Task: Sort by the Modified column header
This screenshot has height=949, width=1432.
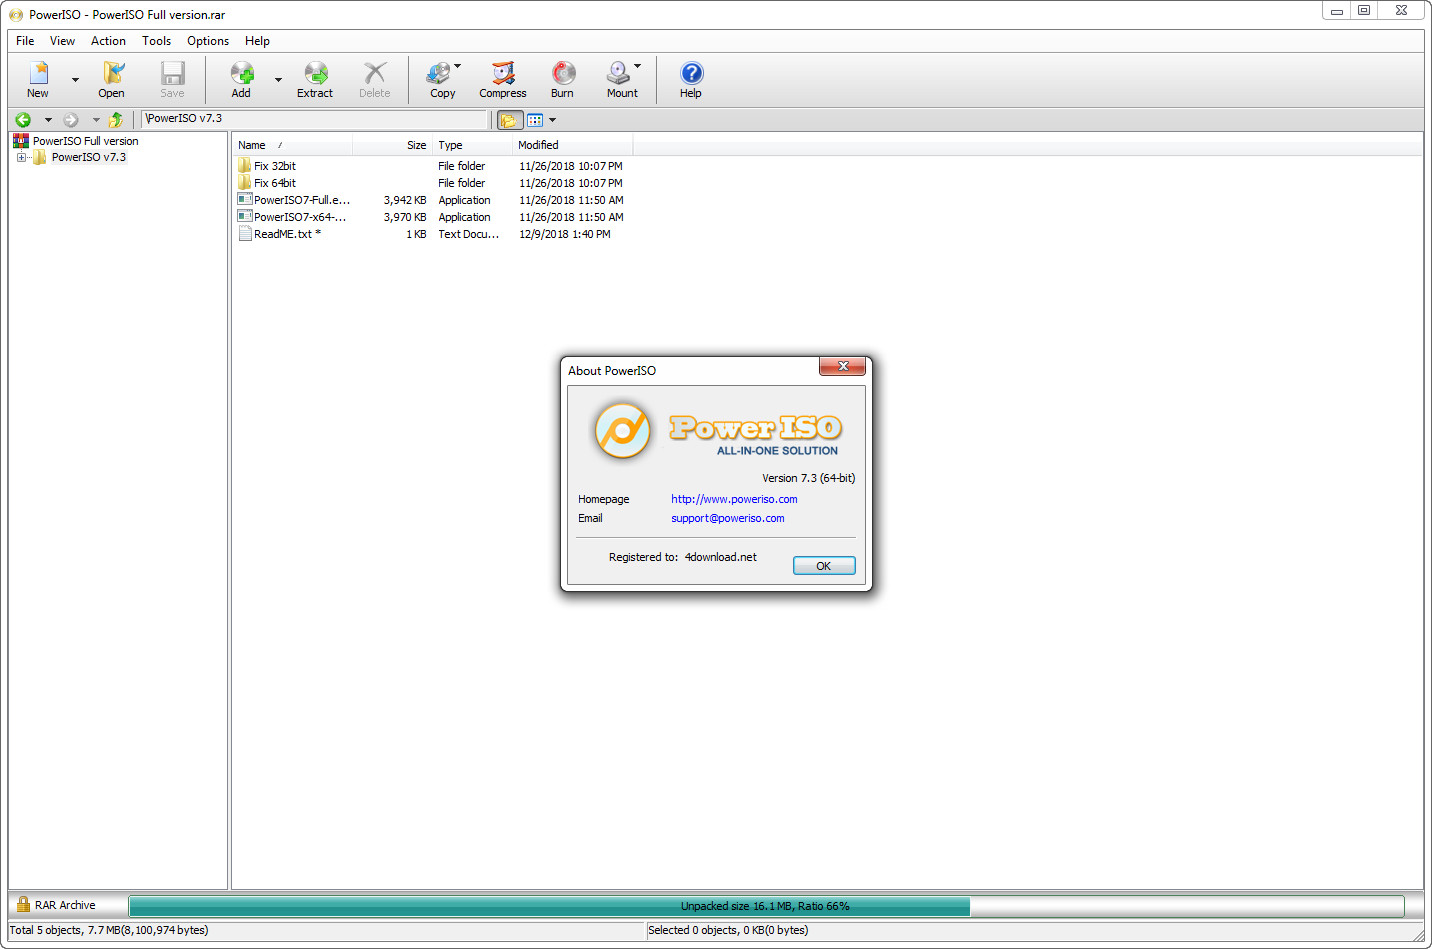Action: click(573, 145)
